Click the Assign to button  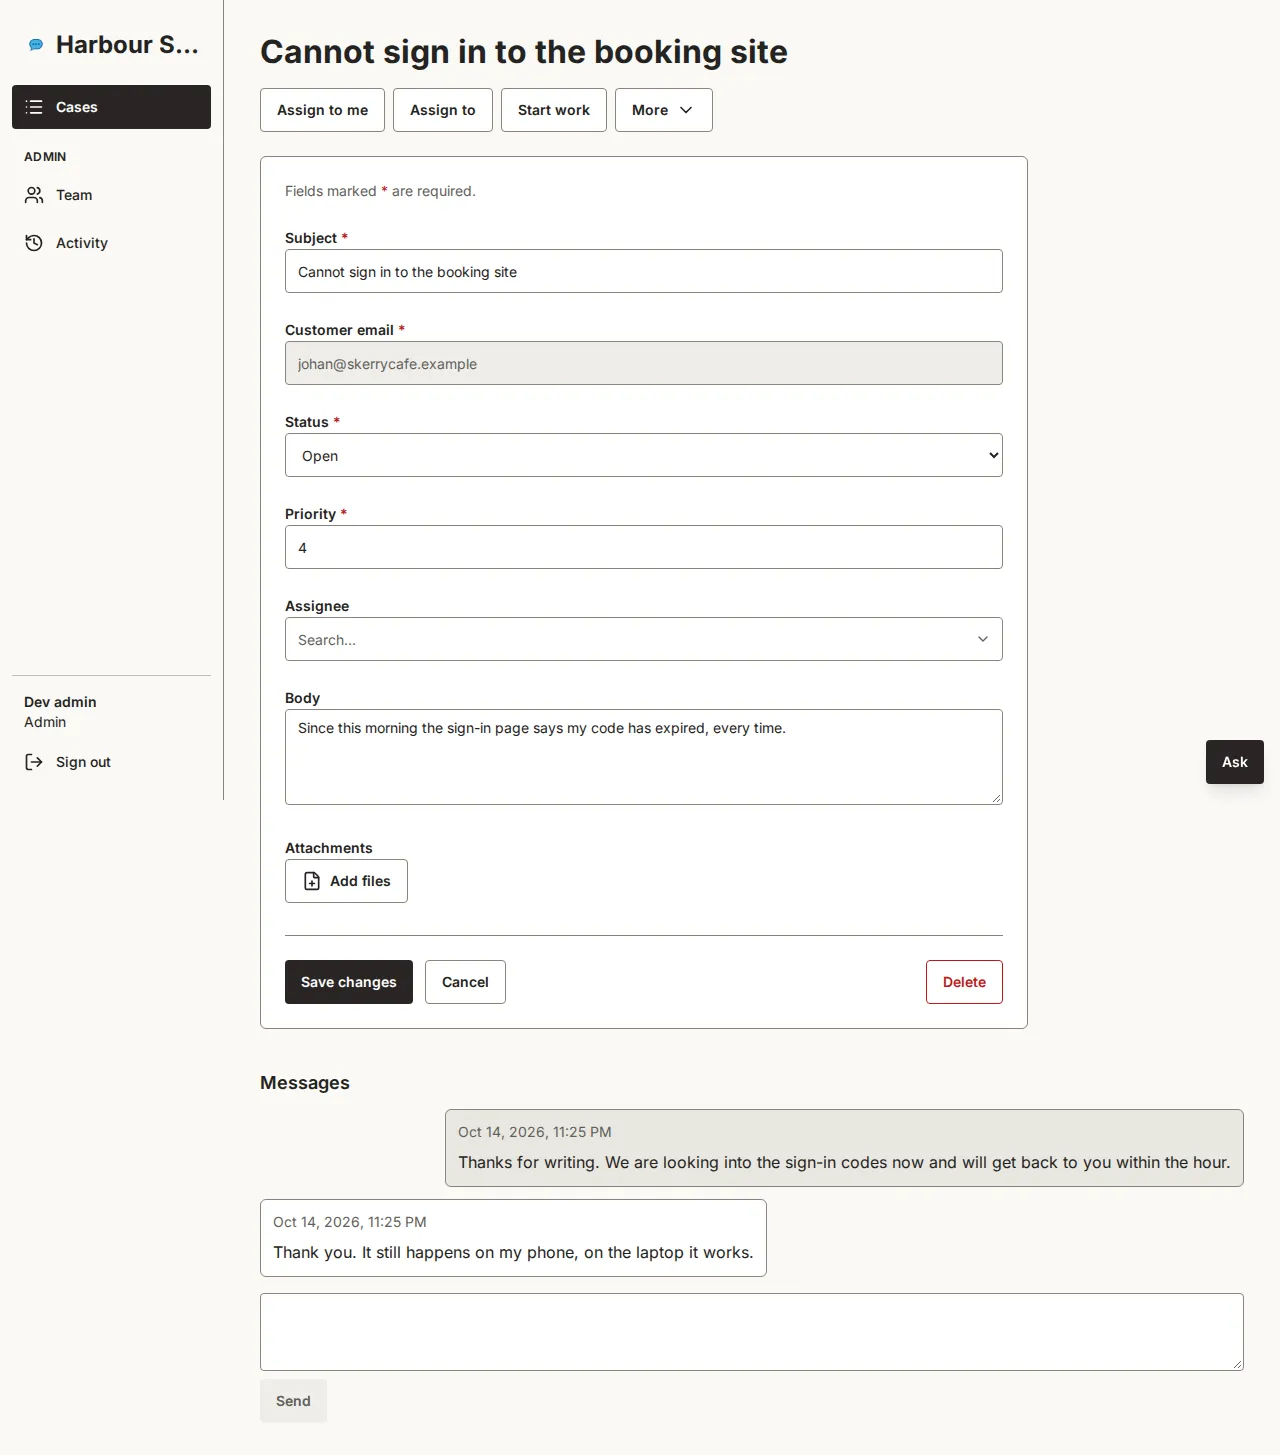pos(443,110)
